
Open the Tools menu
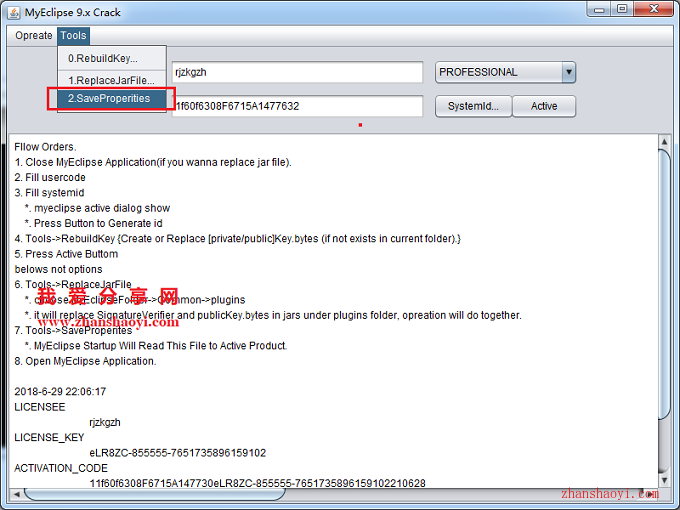tap(73, 36)
